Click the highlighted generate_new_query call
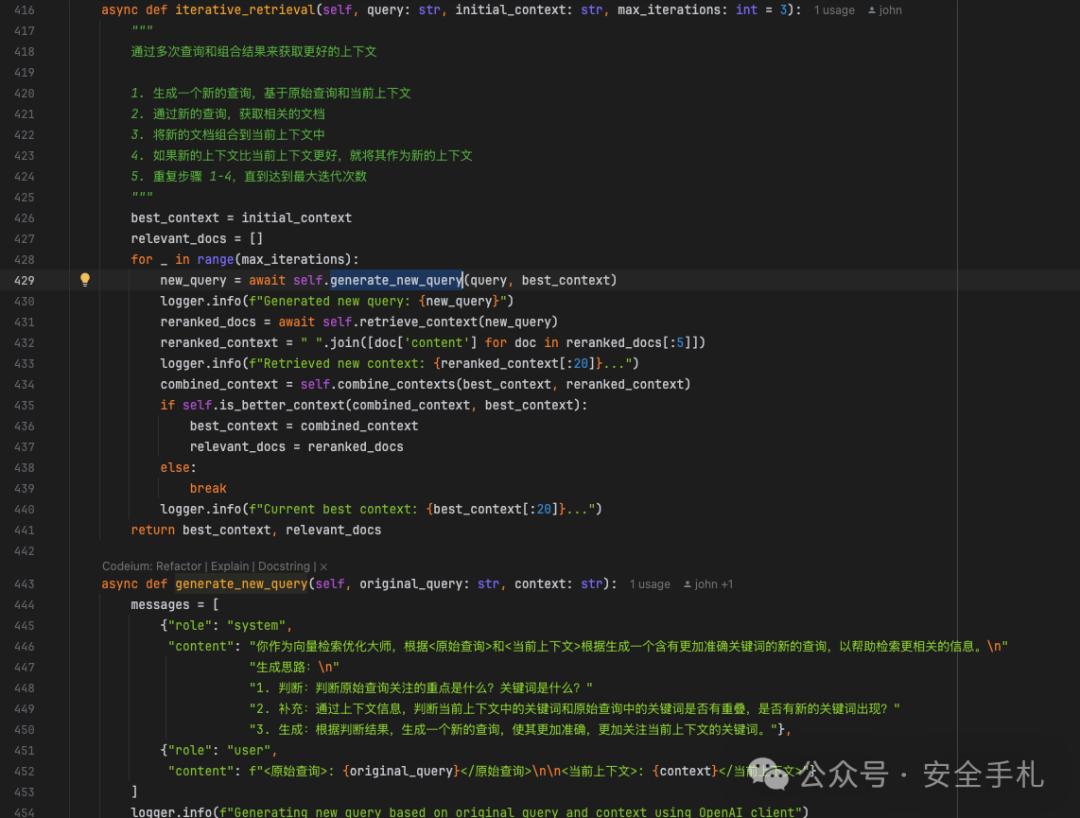The height and width of the screenshot is (818, 1080). [x=396, y=280]
